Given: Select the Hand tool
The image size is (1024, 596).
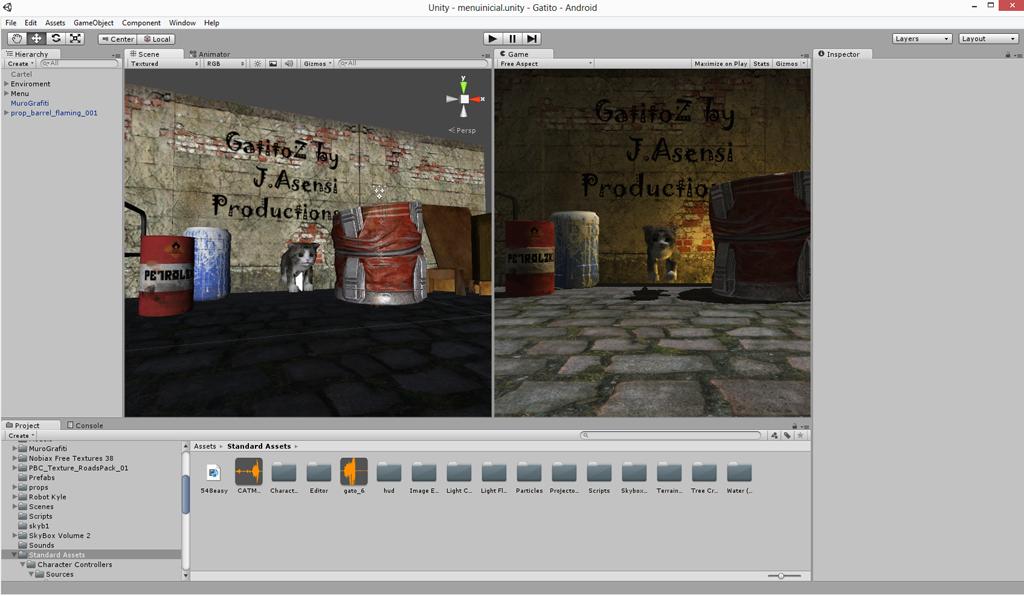Looking at the screenshot, I should [x=17, y=39].
